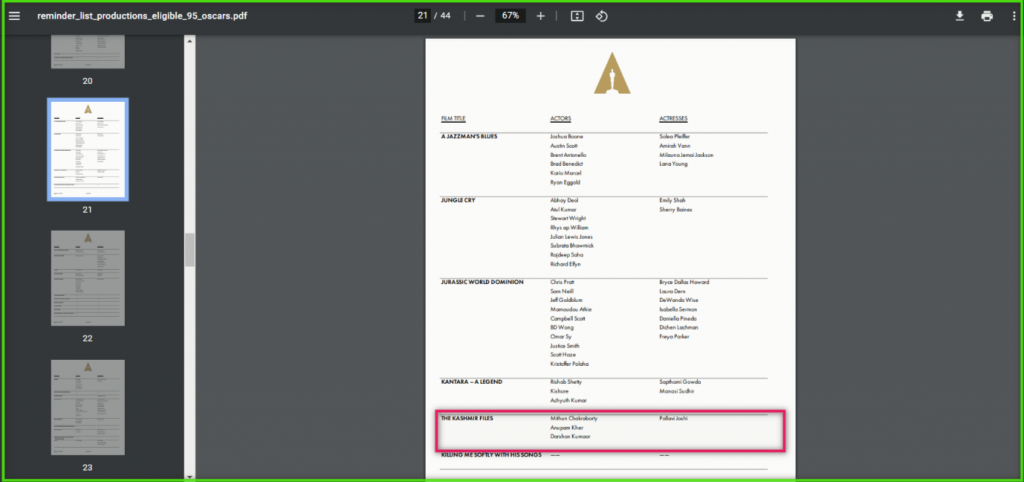Click actor name Jeff Goldblum
This screenshot has width=1024, height=482.
[566, 300]
